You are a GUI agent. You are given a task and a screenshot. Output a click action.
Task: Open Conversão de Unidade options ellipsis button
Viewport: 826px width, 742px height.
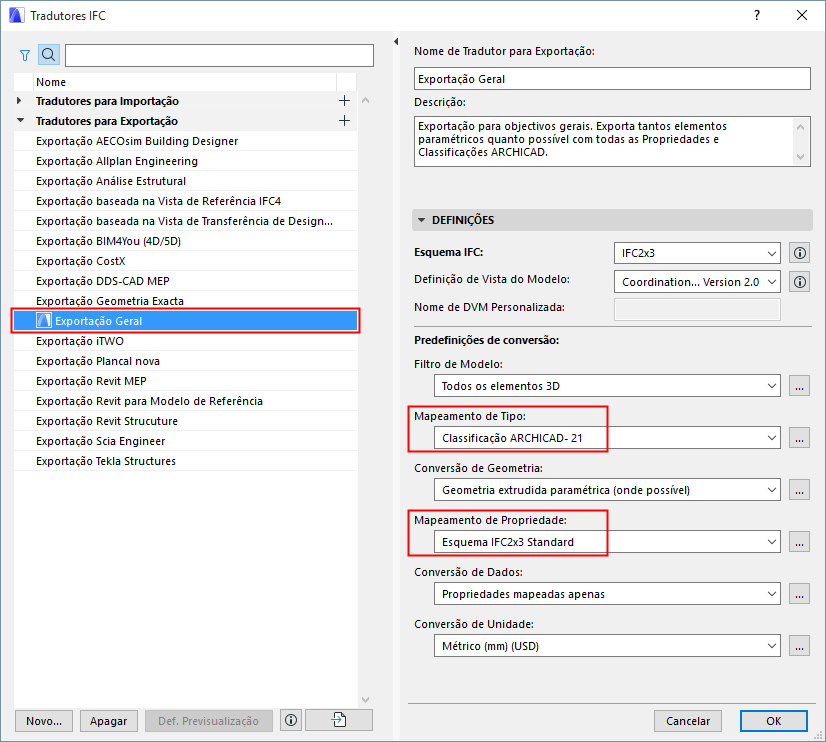pos(799,646)
